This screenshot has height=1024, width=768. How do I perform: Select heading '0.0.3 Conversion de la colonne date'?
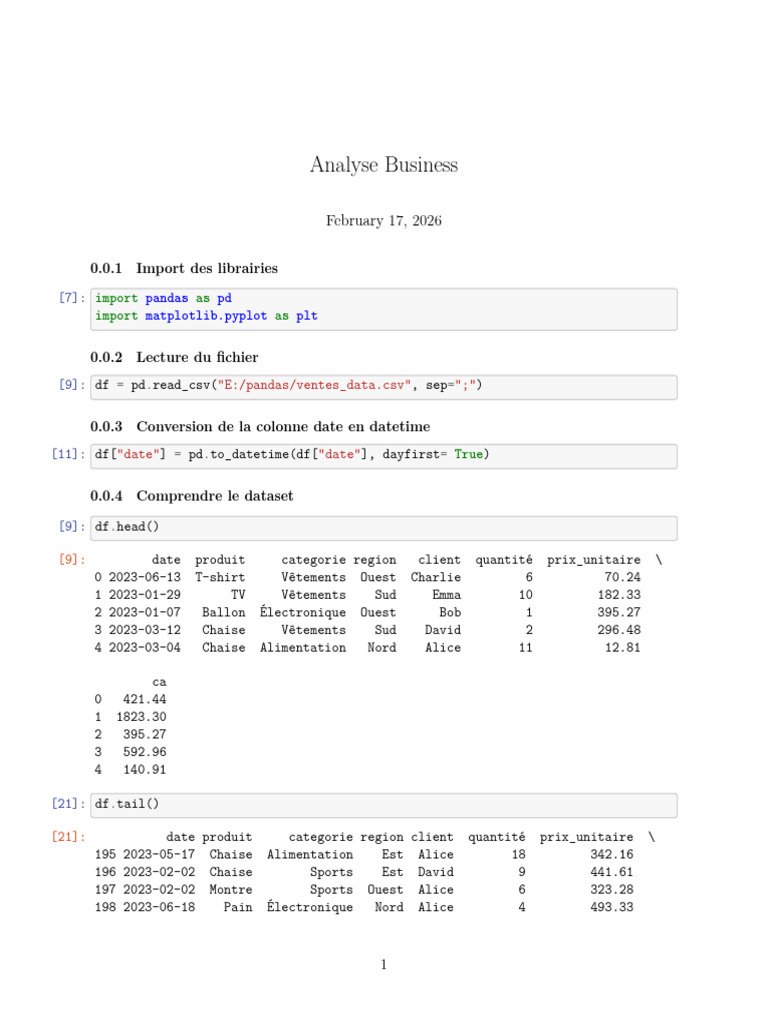point(261,426)
